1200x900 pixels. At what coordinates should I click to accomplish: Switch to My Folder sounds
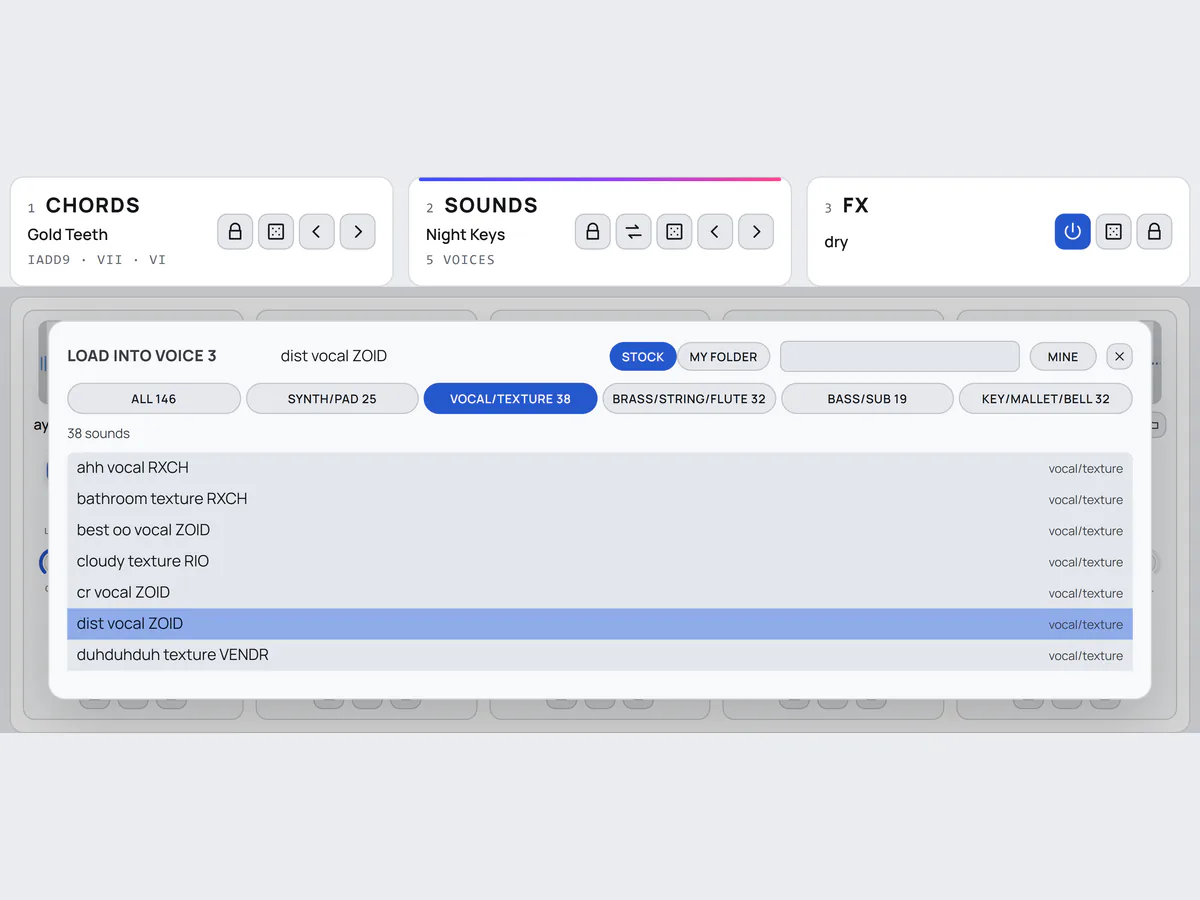tap(724, 357)
